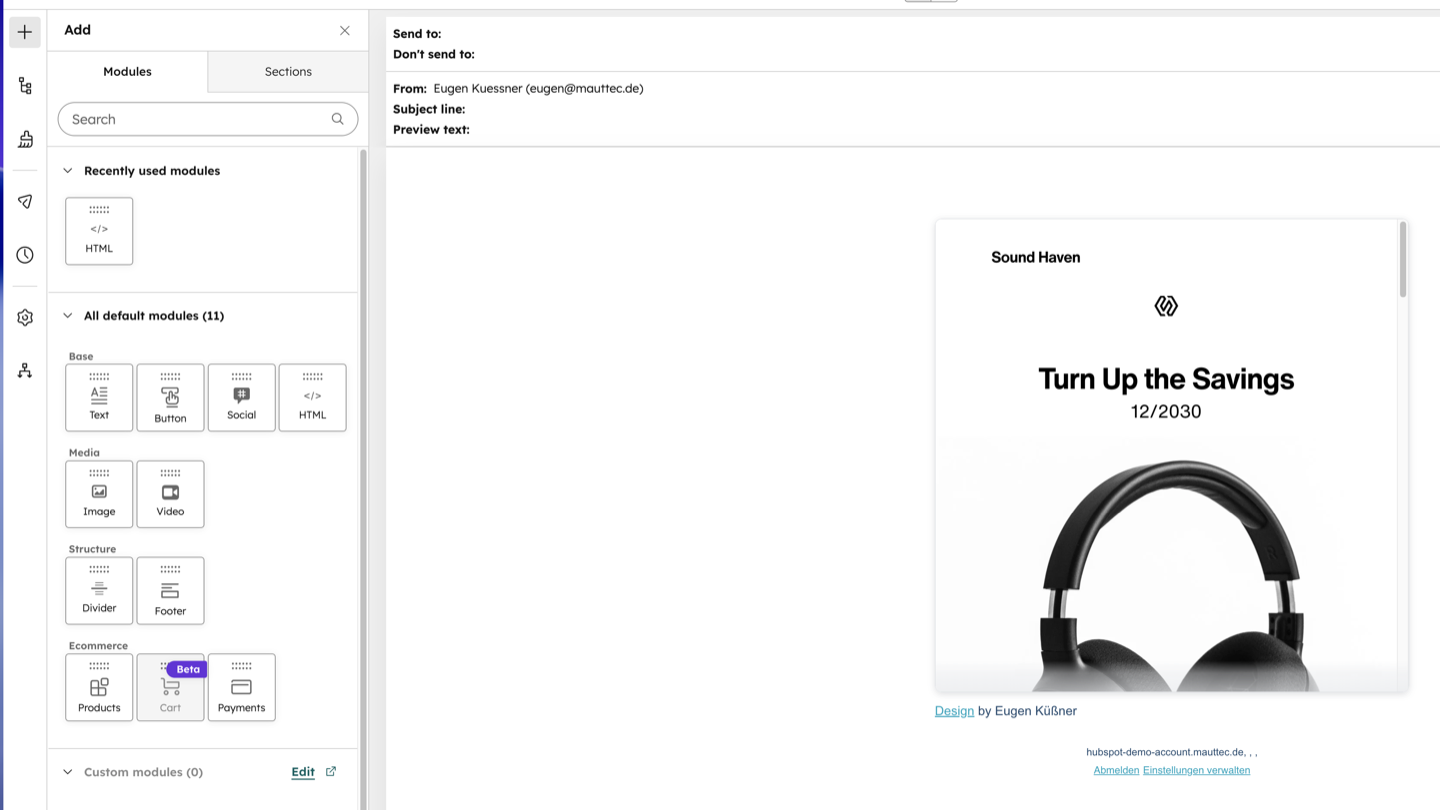Close the Add panel with the X
This screenshot has width=1440, height=810.
(x=344, y=30)
